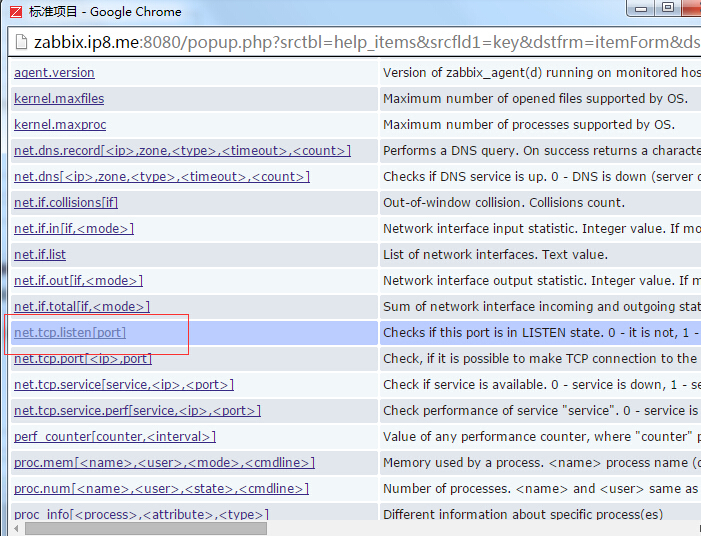This screenshot has height=536, width=701.
Task: Choose the net.dns.record key link
Action: pos(182,151)
